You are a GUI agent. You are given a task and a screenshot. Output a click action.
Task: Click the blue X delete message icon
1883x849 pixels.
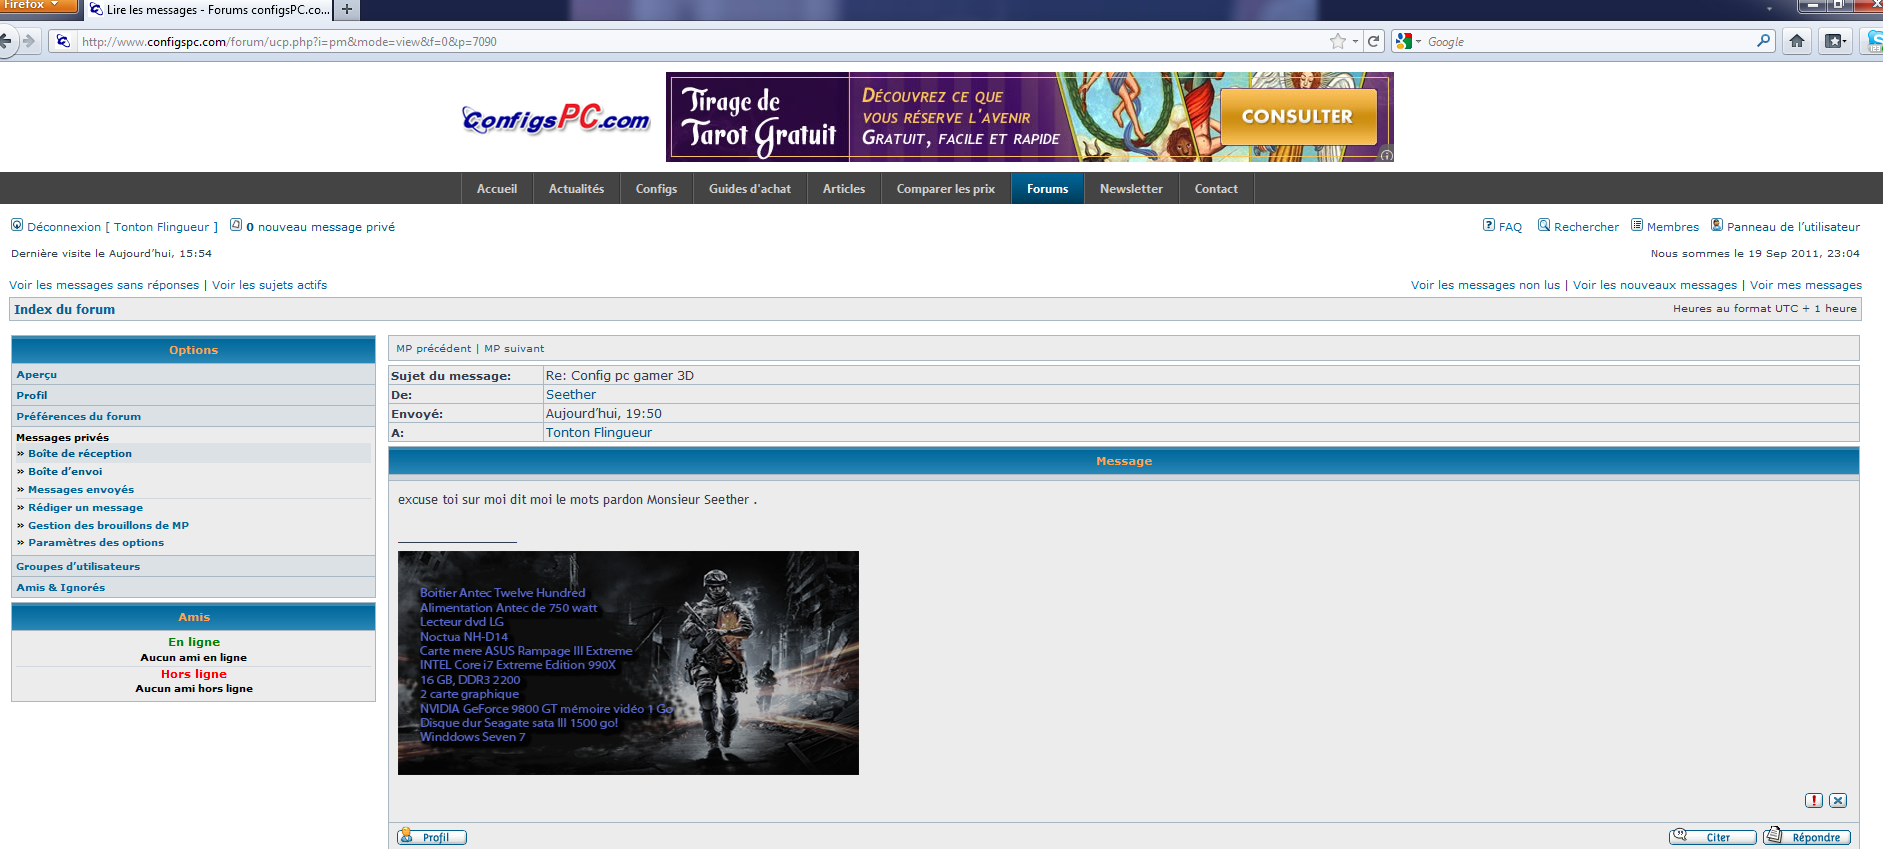pyautogui.click(x=1838, y=800)
